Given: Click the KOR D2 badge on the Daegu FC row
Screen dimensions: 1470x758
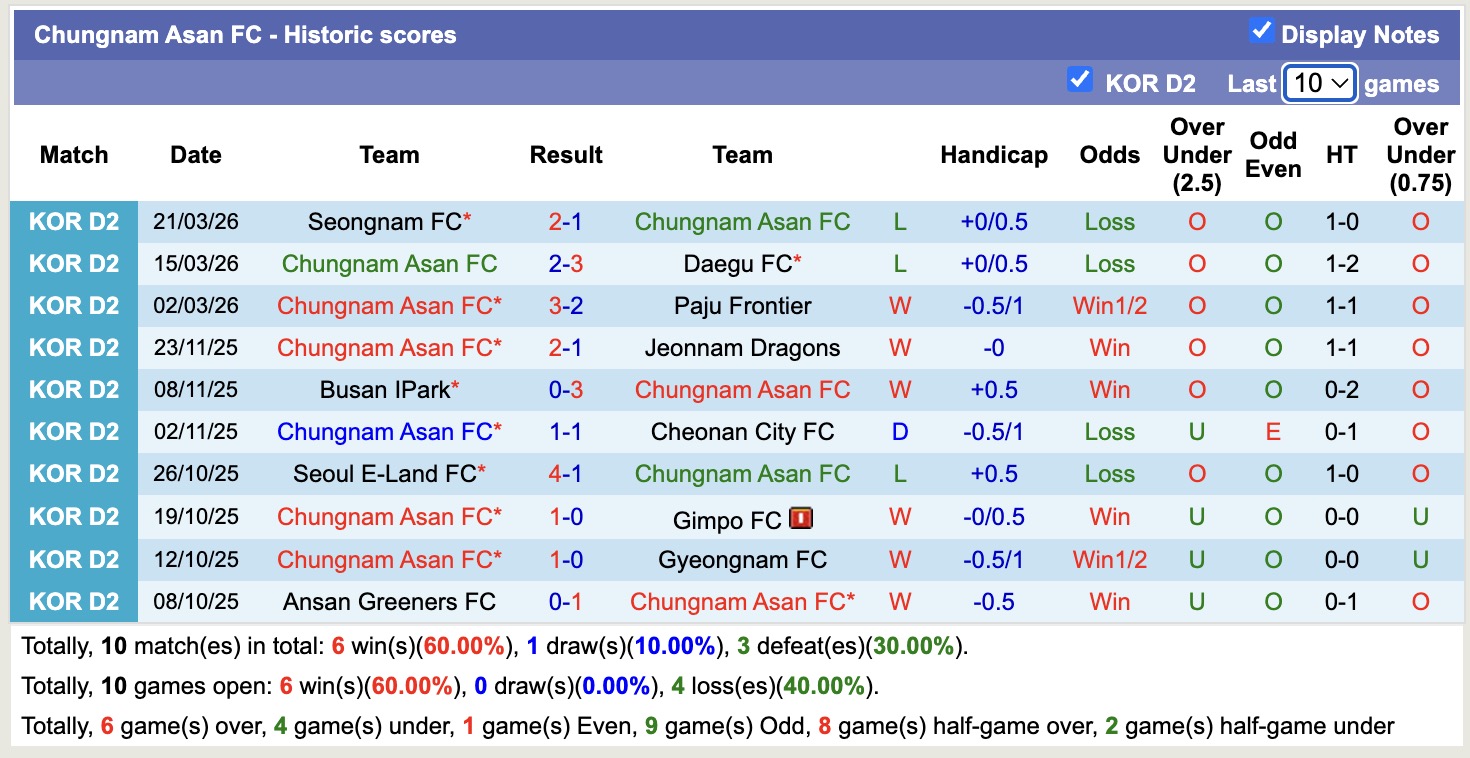Looking at the screenshot, I should click(74, 263).
